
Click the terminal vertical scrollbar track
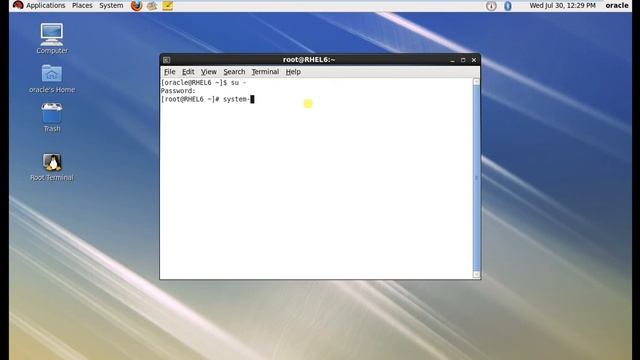coord(476,178)
